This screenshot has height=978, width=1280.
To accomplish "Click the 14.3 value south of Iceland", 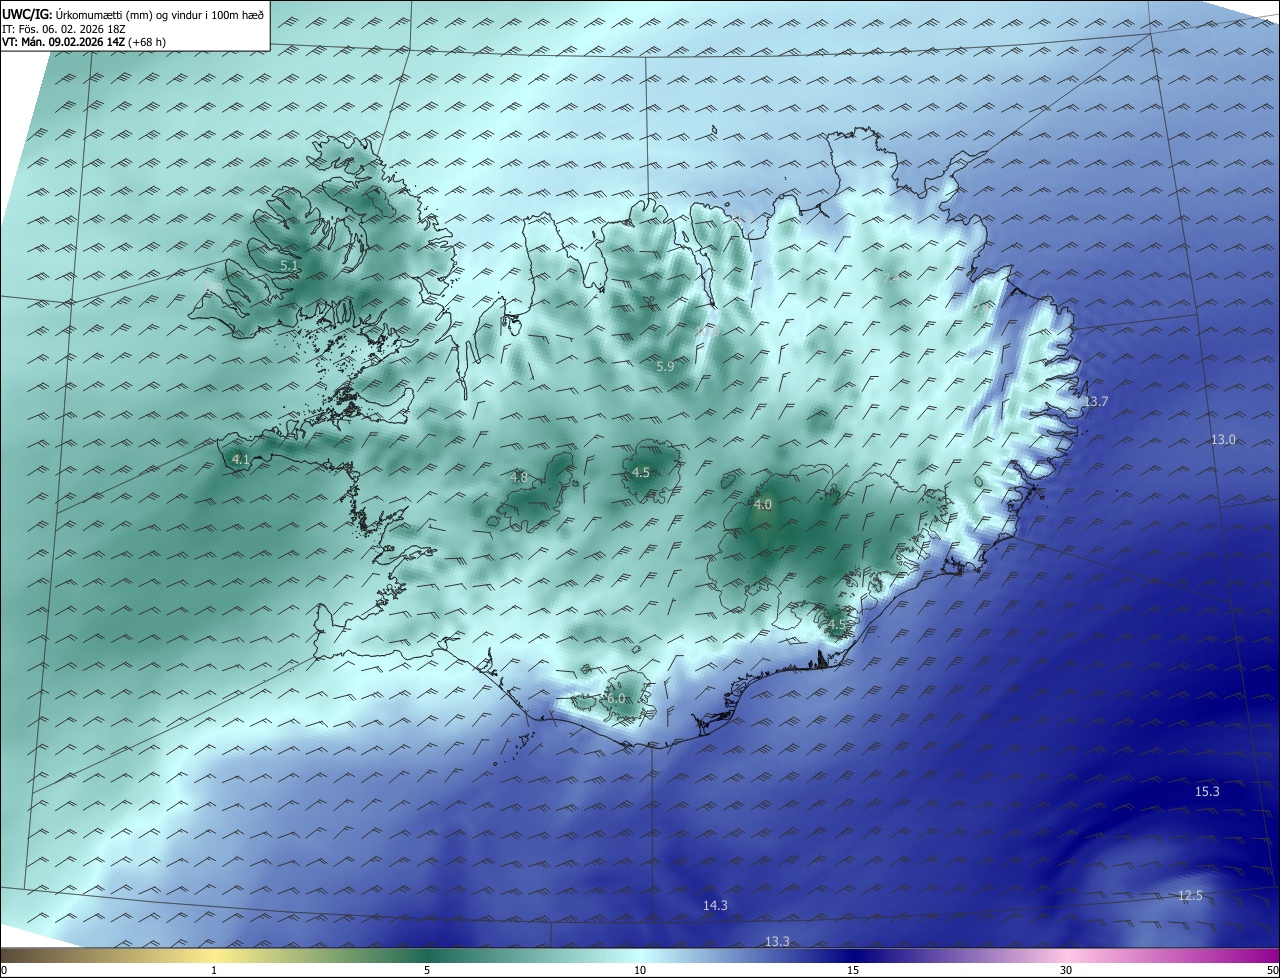I will pyautogui.click(x=715, y=905).
